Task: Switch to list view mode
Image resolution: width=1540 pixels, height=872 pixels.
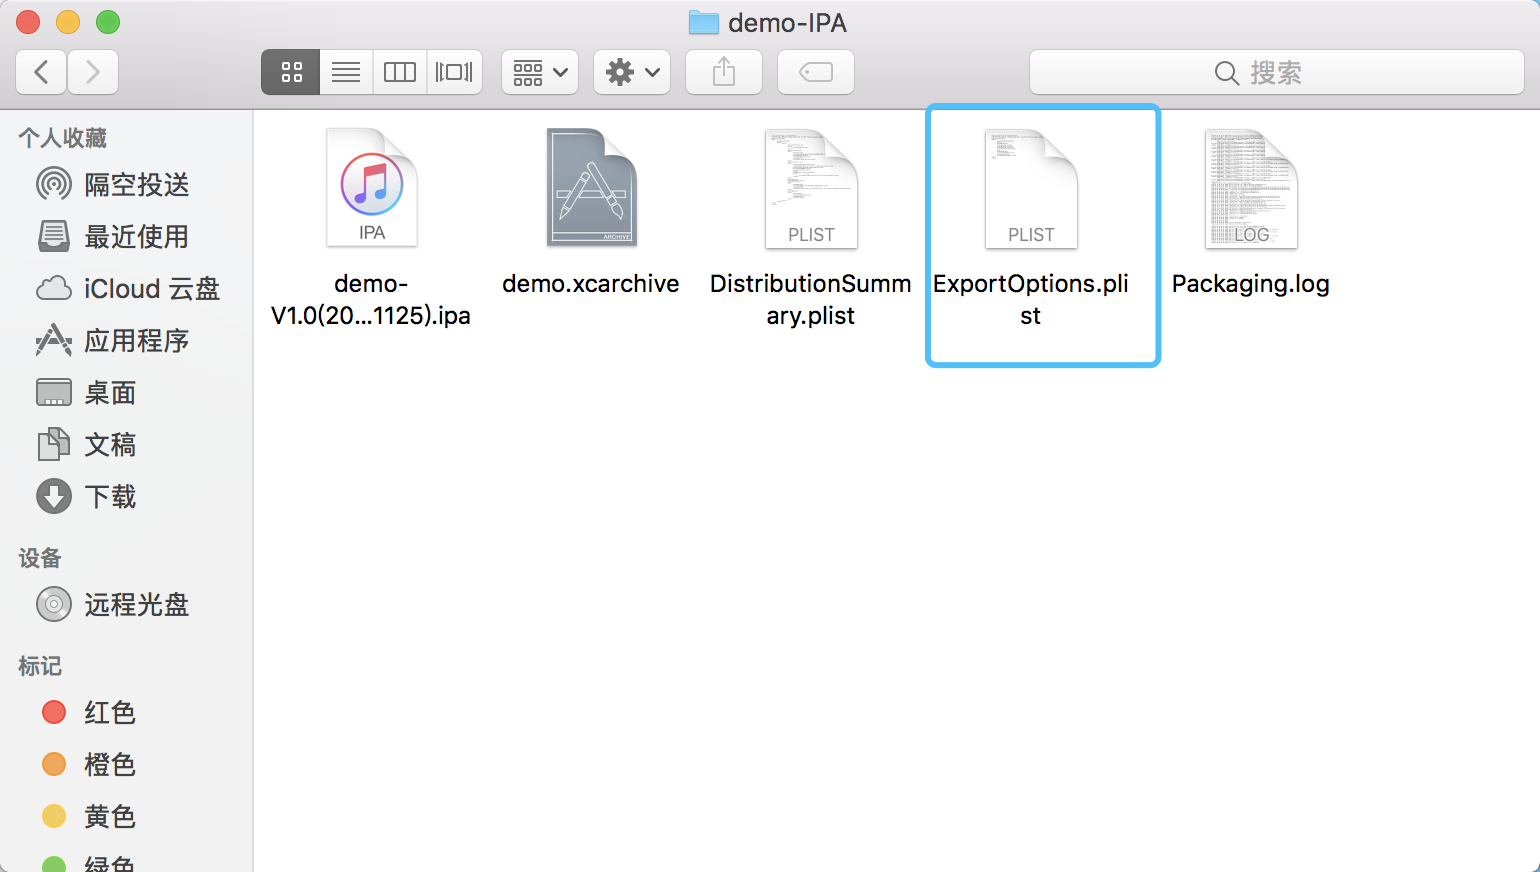Action: 345,71
